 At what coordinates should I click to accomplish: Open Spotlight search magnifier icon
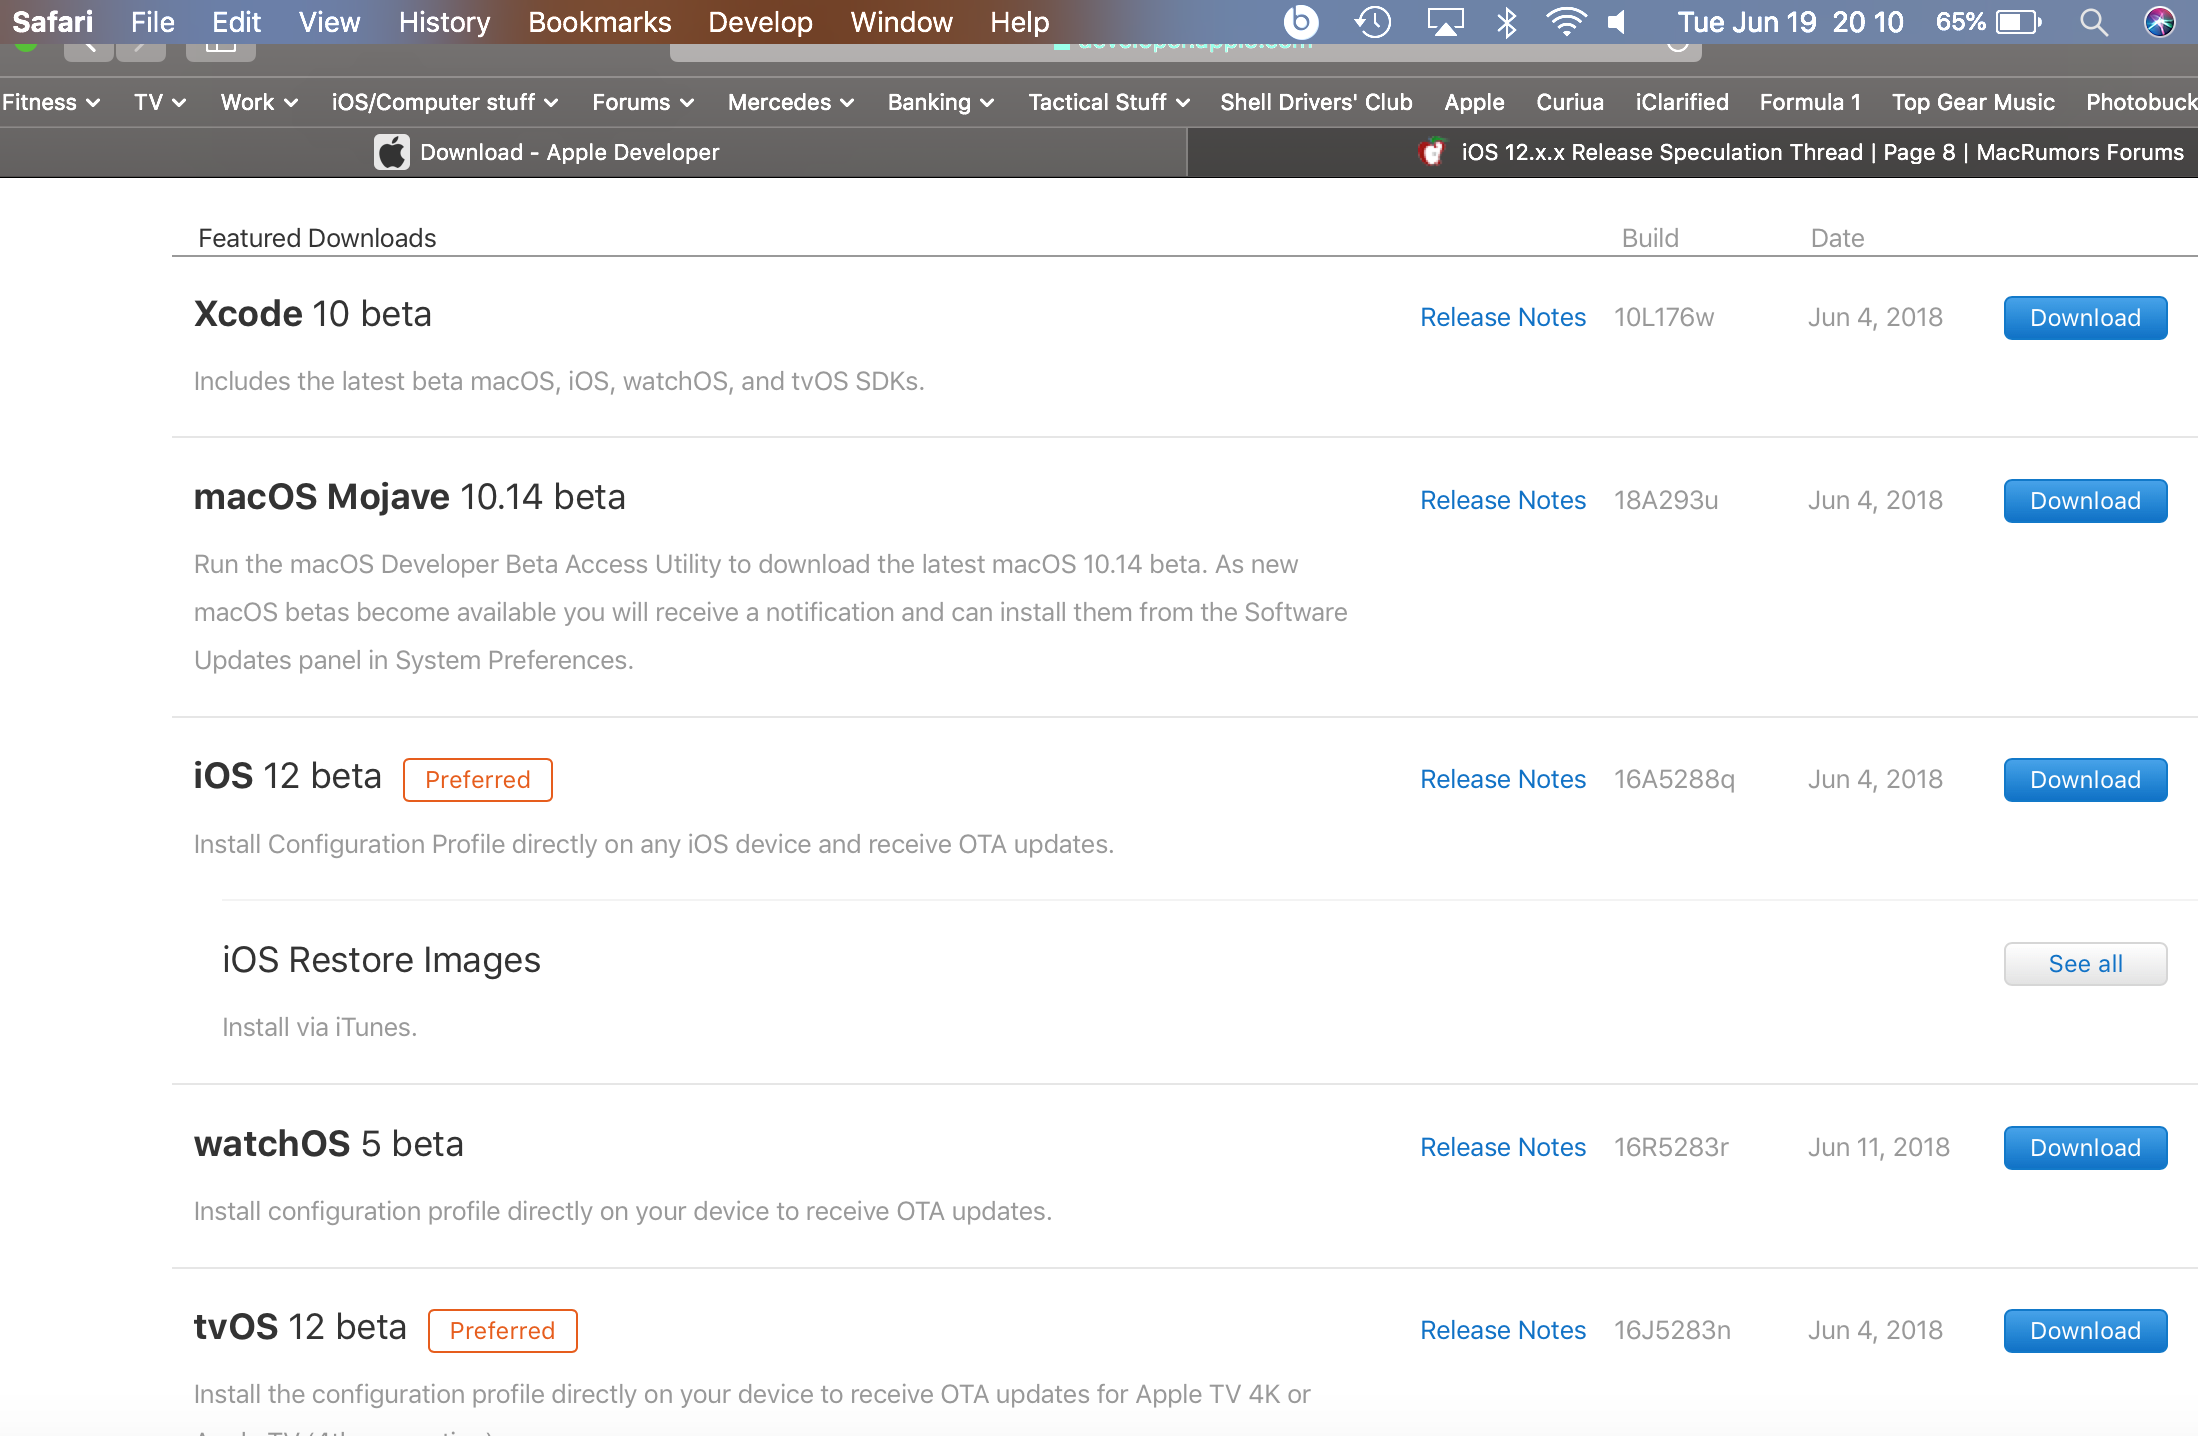point(2093,22)
